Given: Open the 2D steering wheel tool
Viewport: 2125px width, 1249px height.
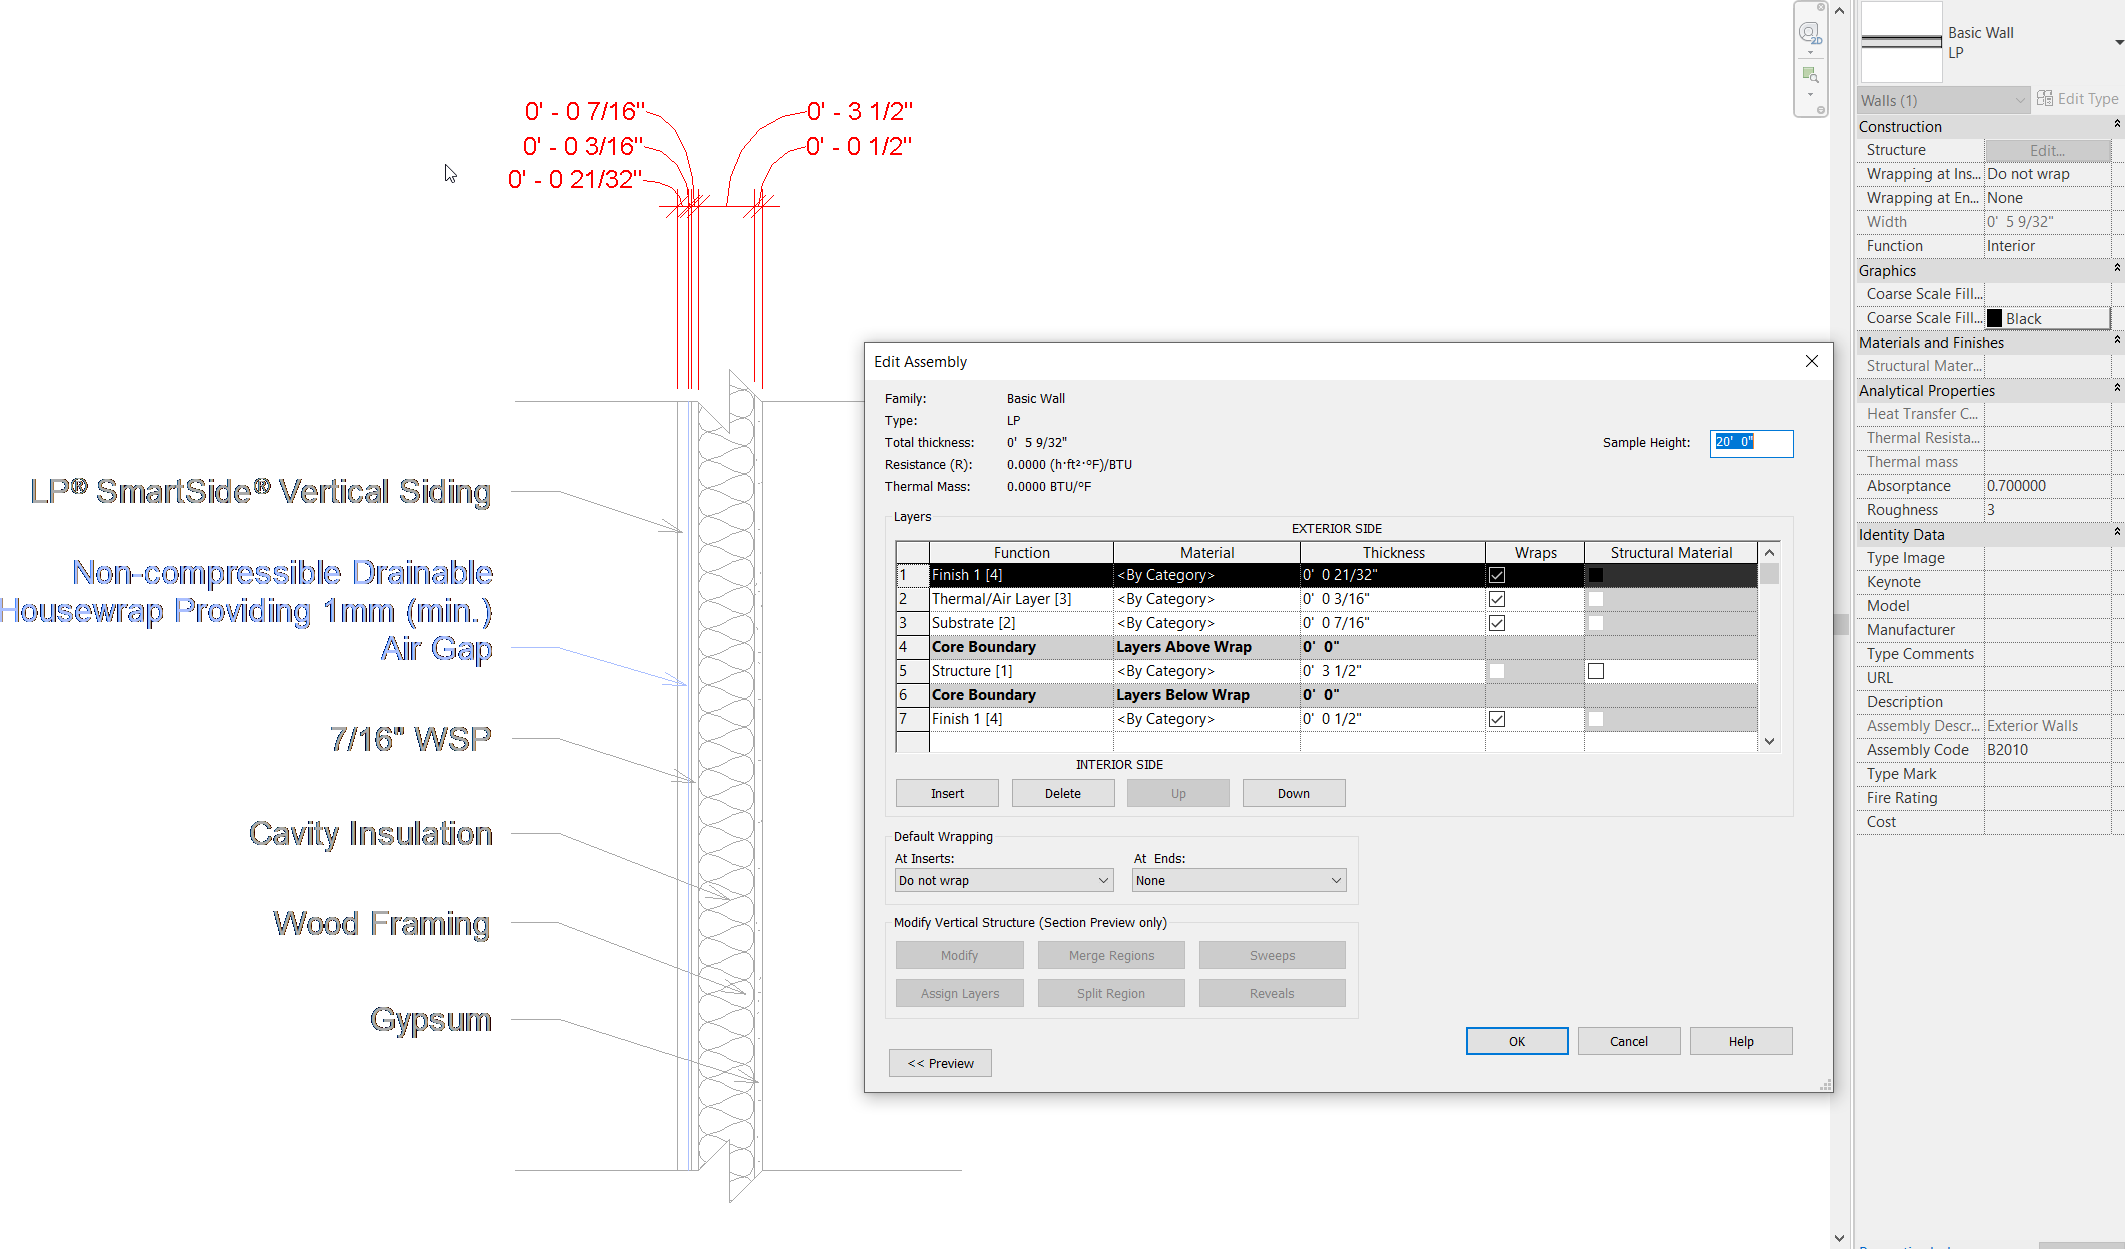Looking at the screenshot, I should click(x=1809, y=33).
